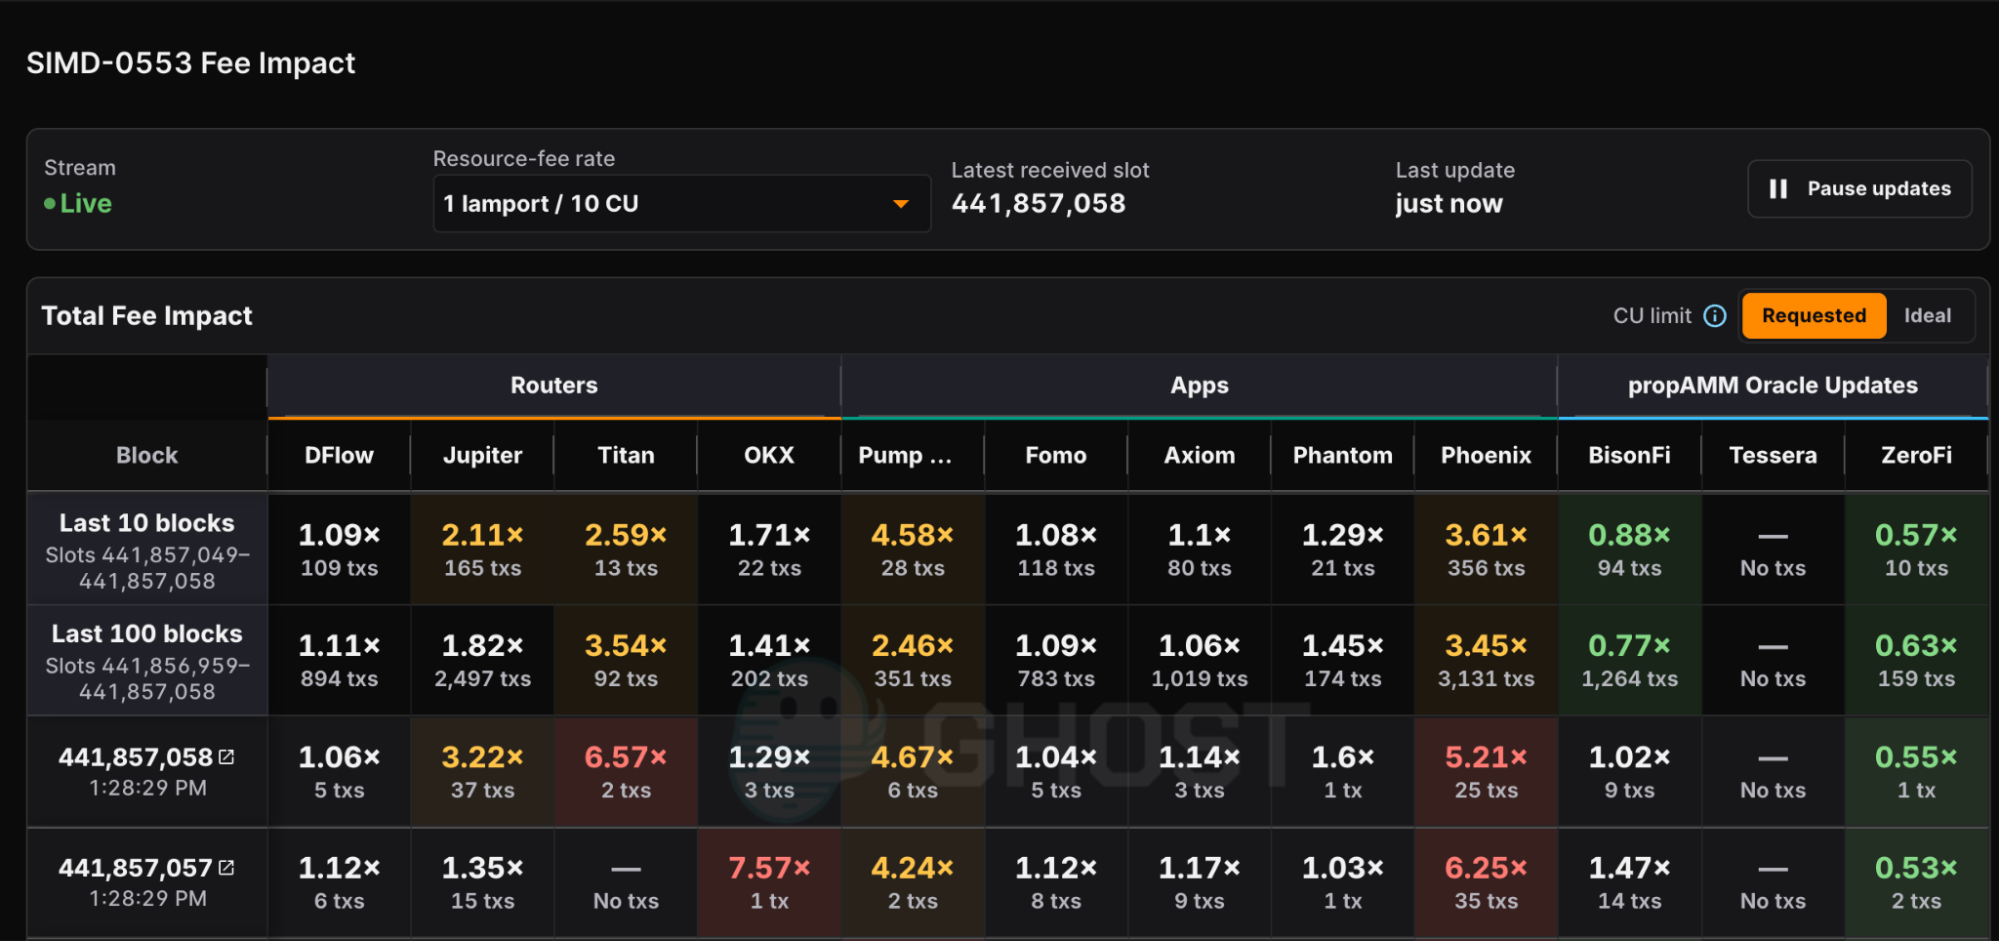Image resolution: width=1999 pixels, height=941 pixels.
Task: Click the DFlow column header
Action: coord(339,456)
